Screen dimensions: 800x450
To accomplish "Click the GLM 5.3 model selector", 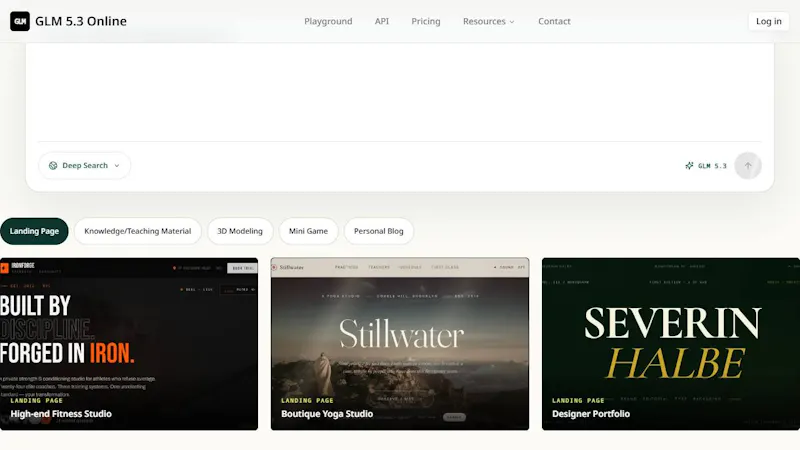I will click(706, 166).
